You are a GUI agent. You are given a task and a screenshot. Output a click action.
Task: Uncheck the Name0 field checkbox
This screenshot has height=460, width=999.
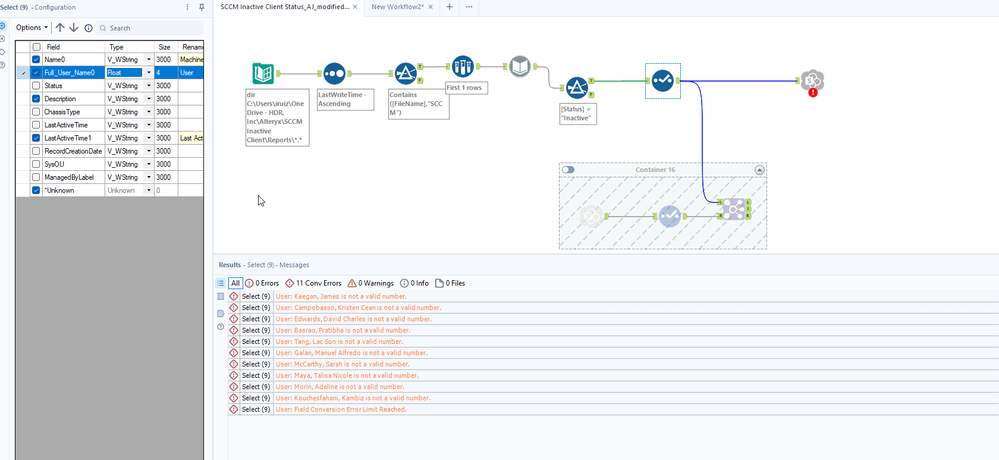(36, 59)
